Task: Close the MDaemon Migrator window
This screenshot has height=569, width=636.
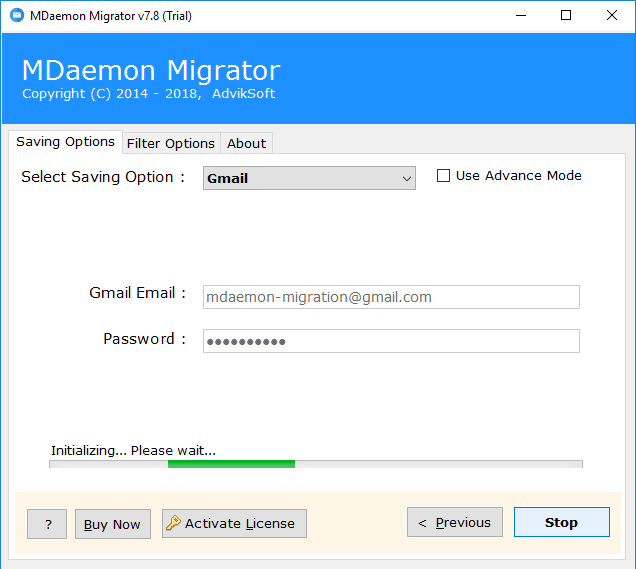Action: 612,15
